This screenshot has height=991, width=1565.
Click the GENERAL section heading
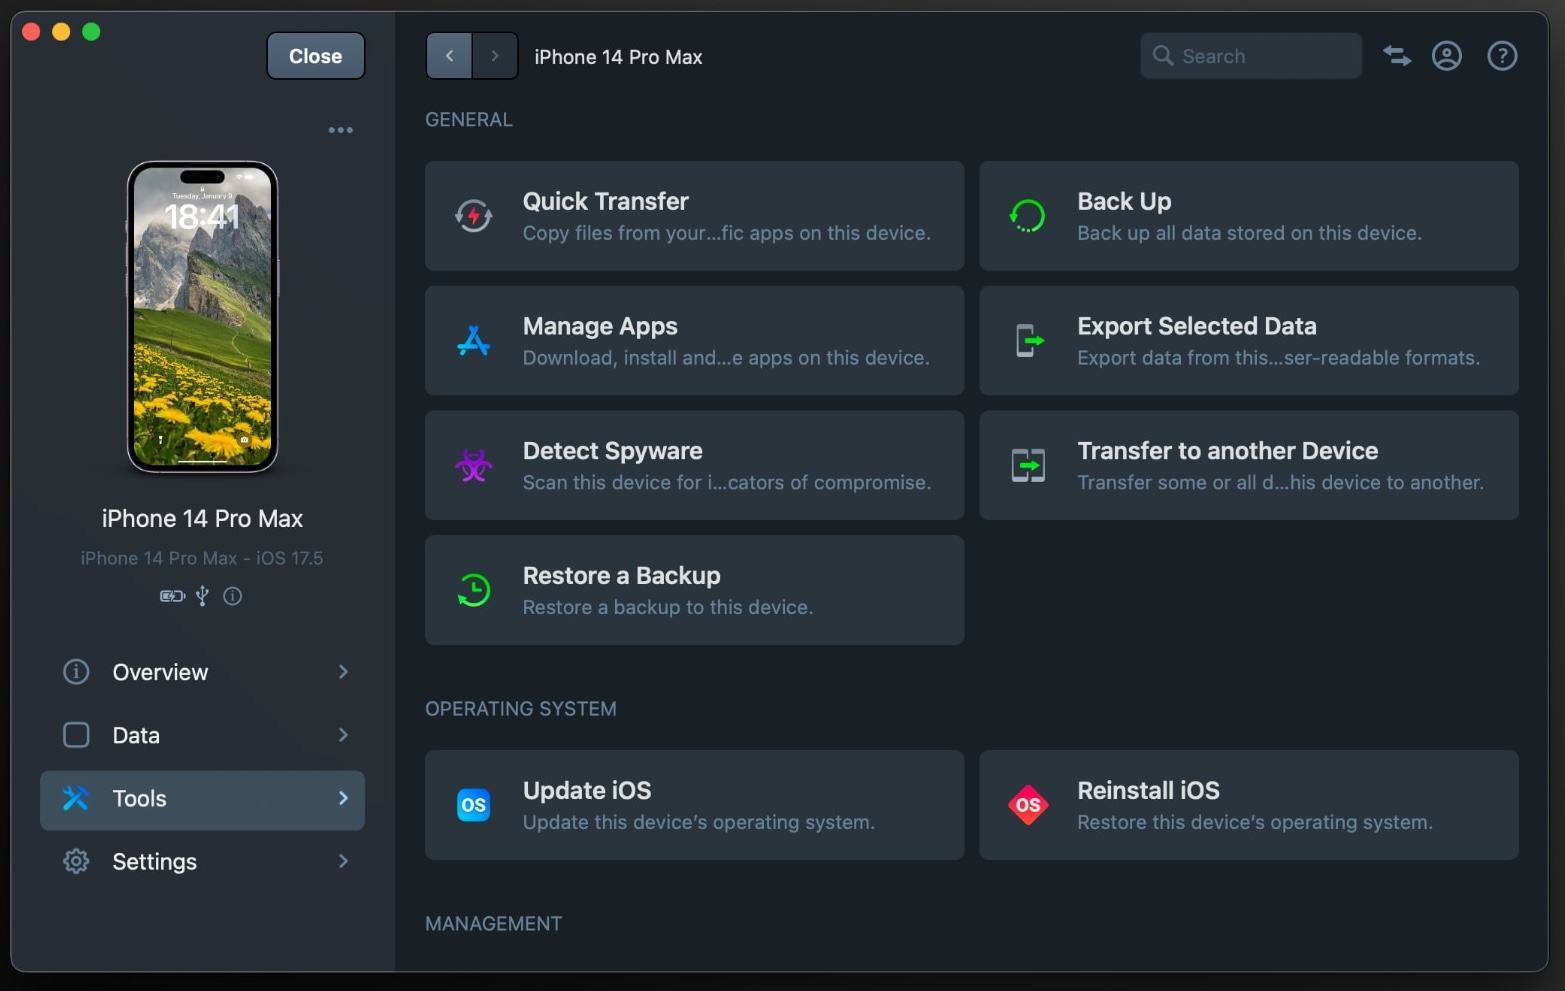click(469, 119)
